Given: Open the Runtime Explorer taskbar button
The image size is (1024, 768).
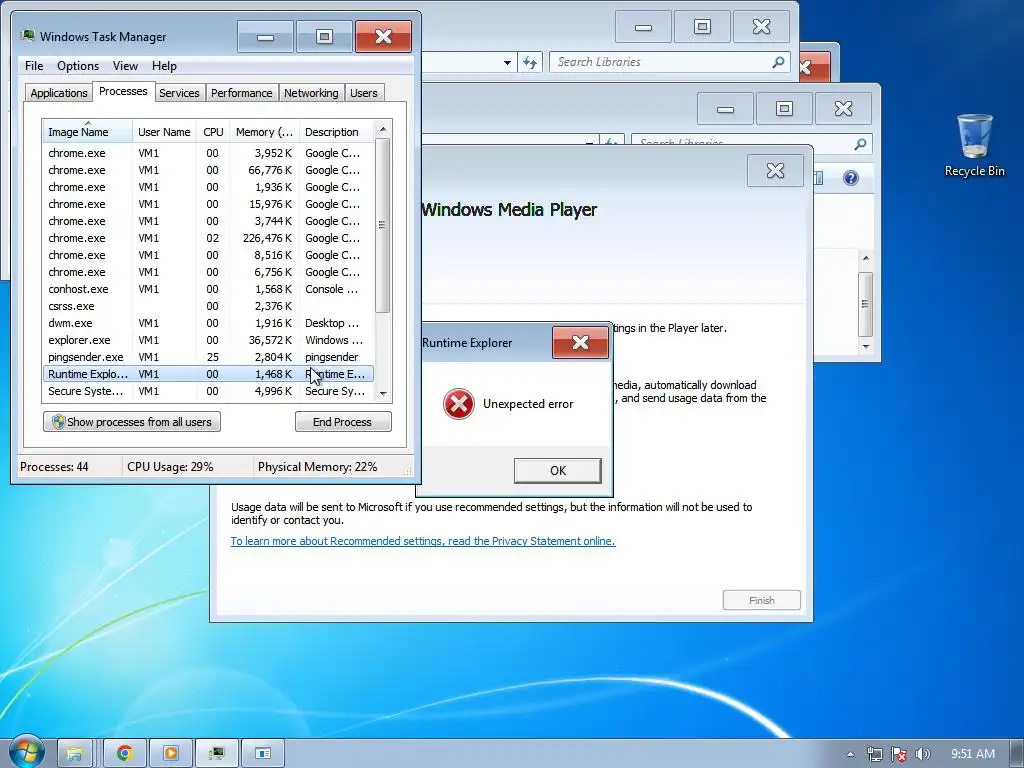Looking at the screenshot, I should coord(263,753).
